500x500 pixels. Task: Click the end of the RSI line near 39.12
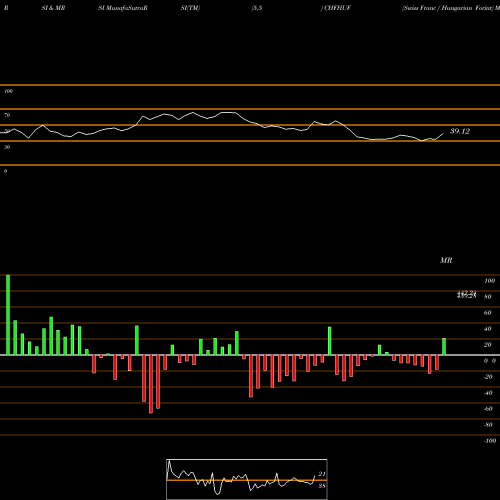click(443, 134)
